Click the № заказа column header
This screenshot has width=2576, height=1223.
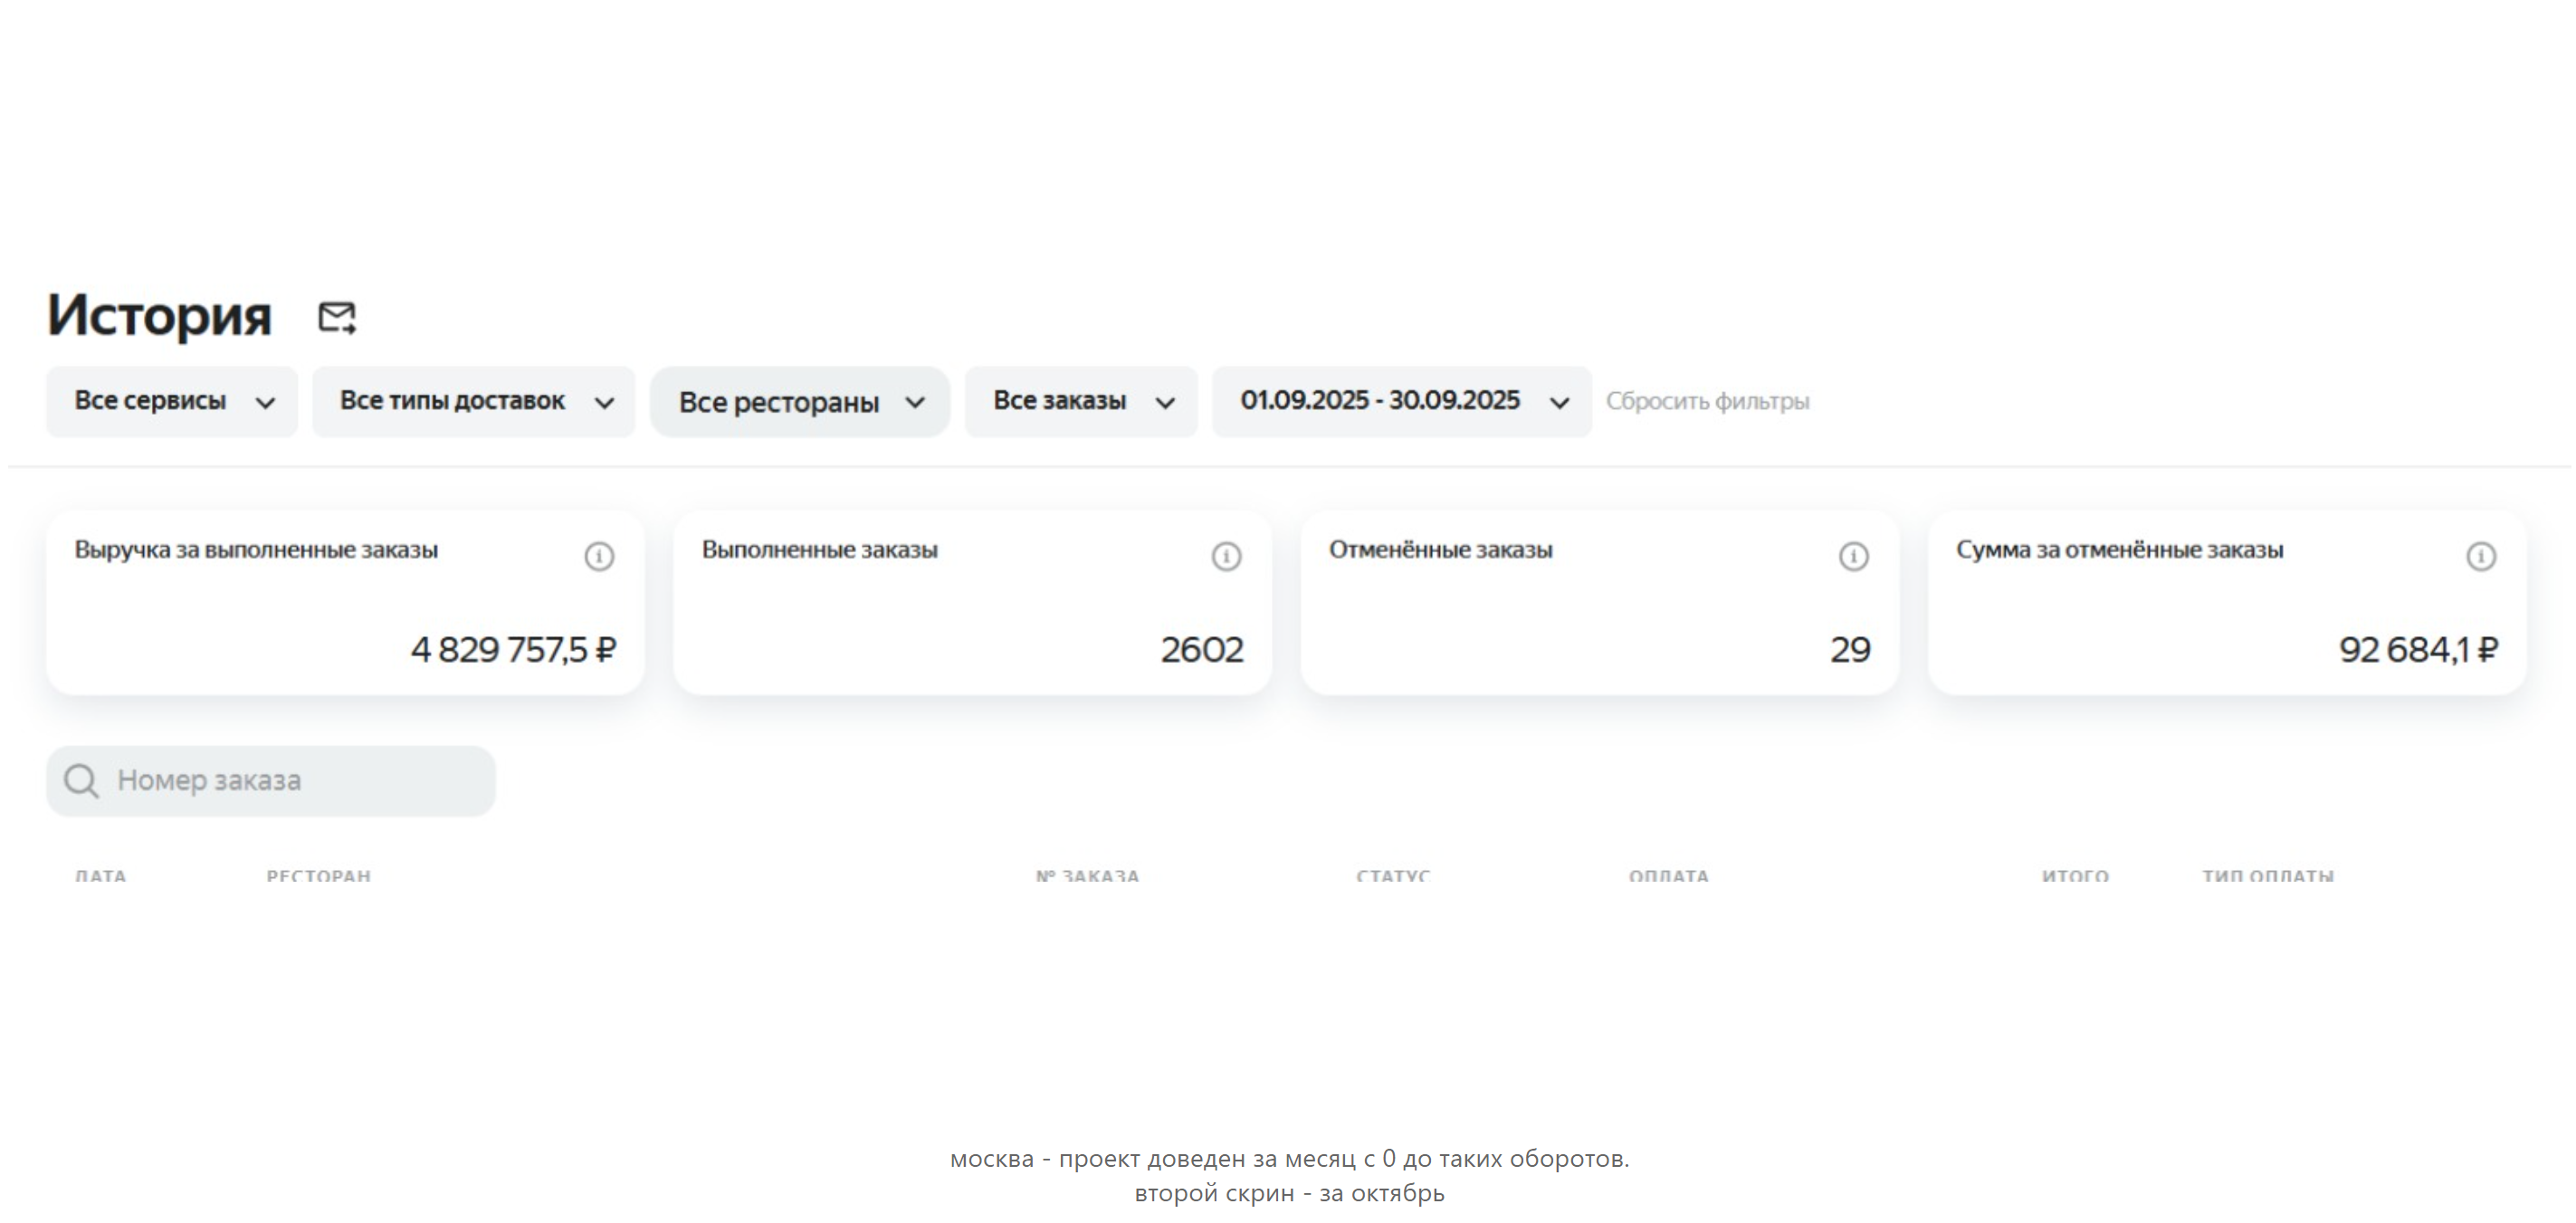(x=1087, y=876)
